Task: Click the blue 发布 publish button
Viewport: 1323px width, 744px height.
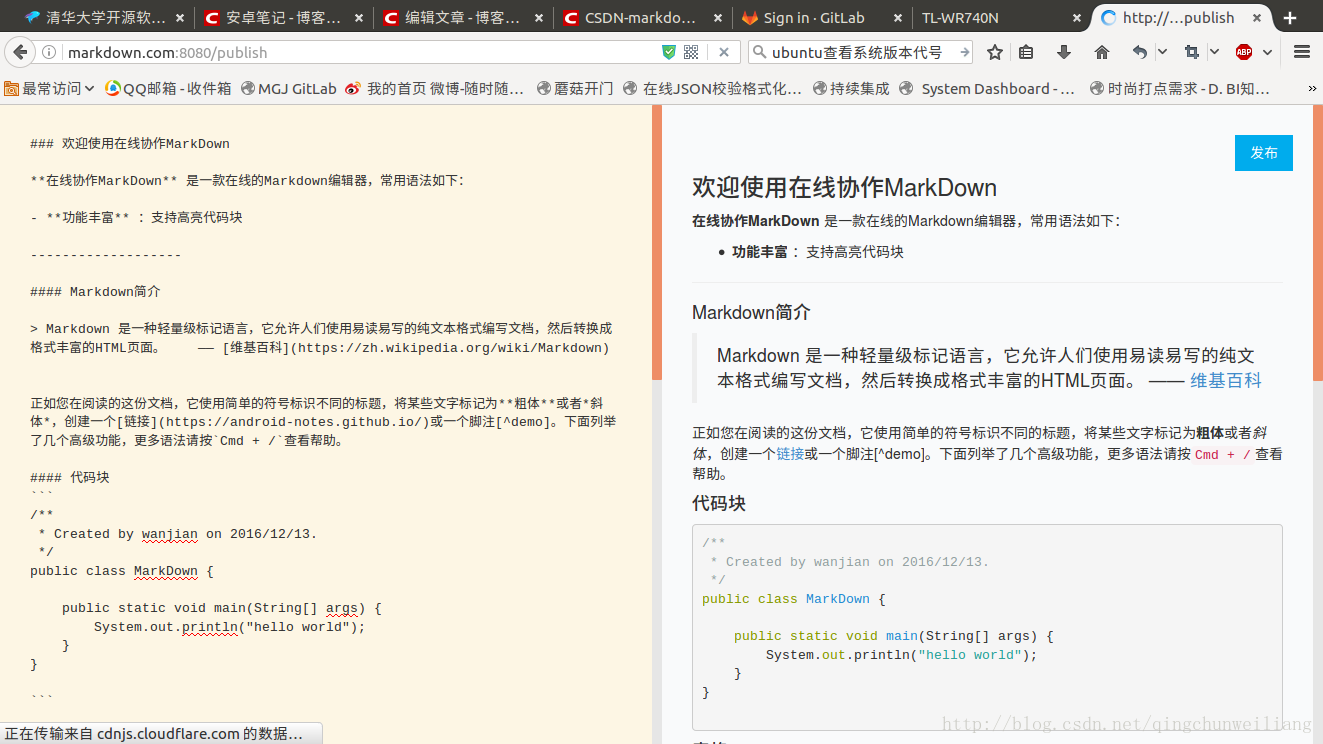Action: pyautogui.click(x=1264, y=153)
